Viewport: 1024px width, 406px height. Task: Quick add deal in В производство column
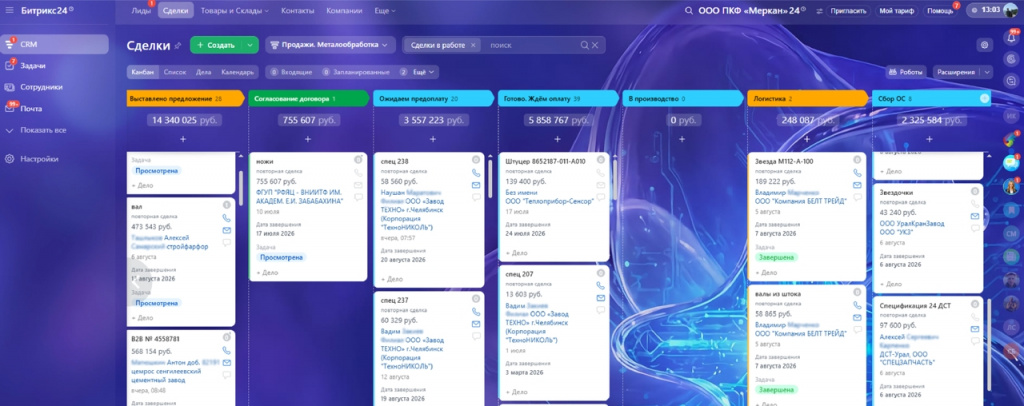pos(682,139)
